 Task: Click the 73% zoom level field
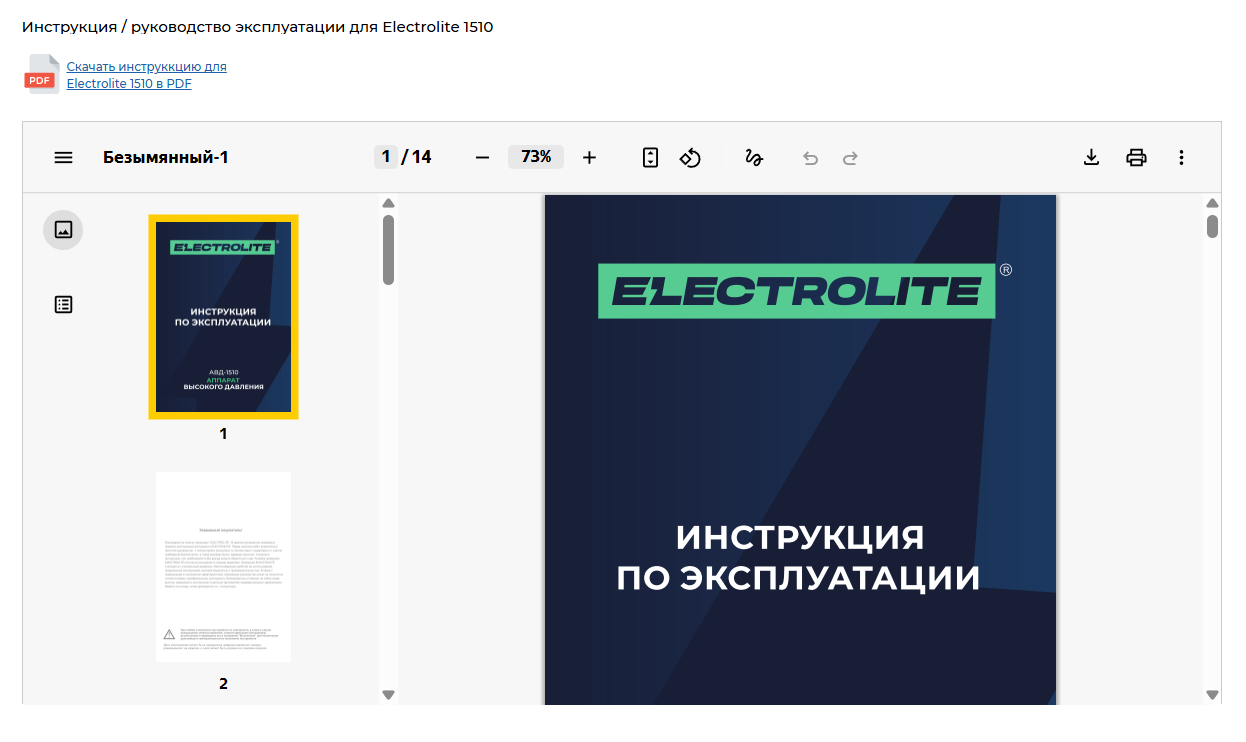click(536, 157)
